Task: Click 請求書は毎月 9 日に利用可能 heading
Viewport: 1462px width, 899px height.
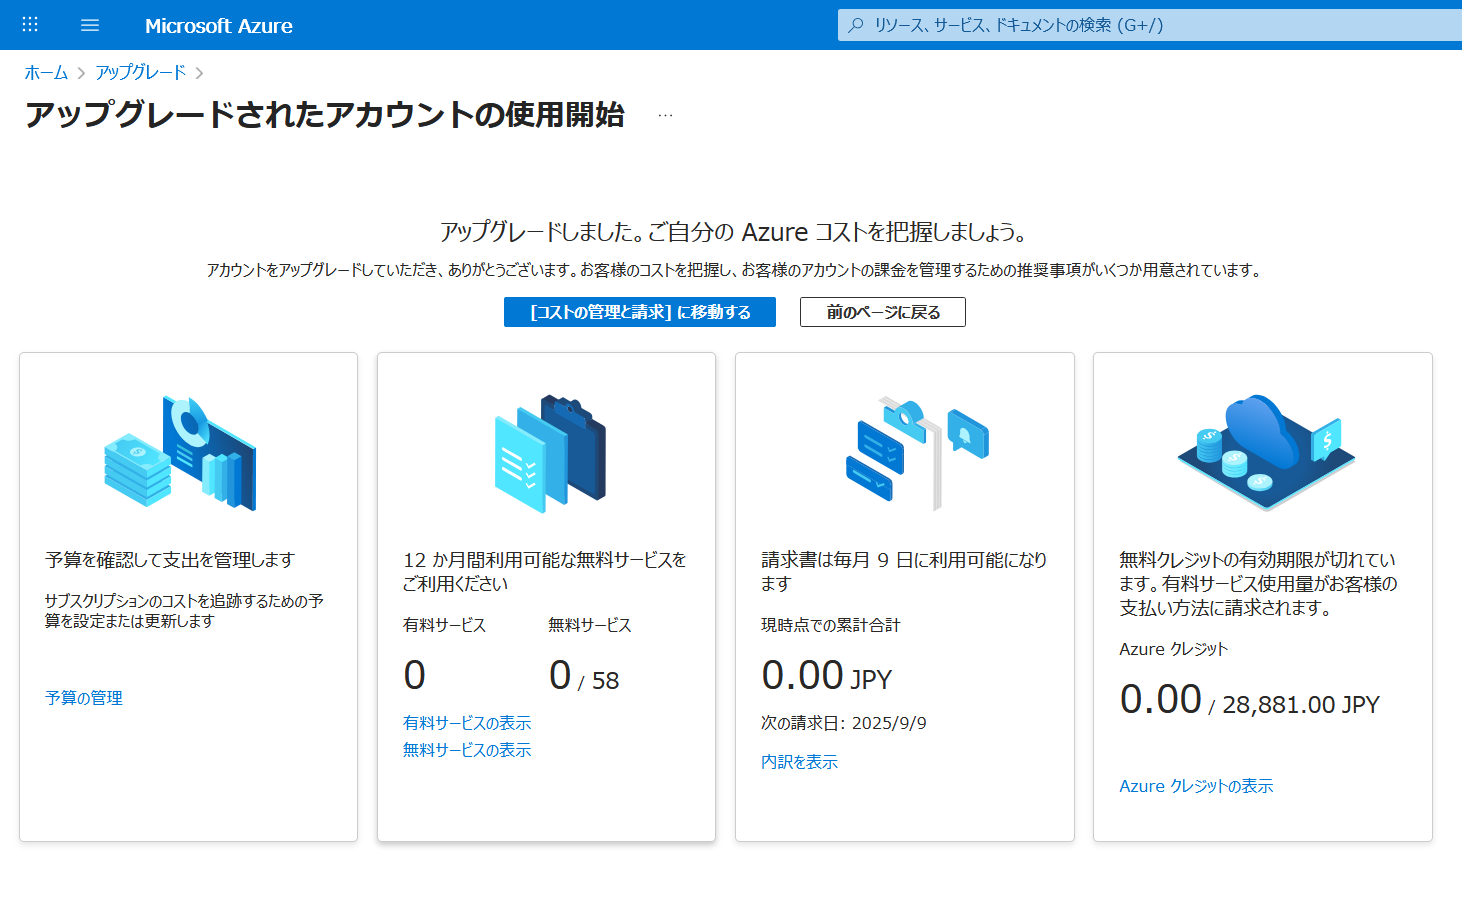Action: click(904, 572)
